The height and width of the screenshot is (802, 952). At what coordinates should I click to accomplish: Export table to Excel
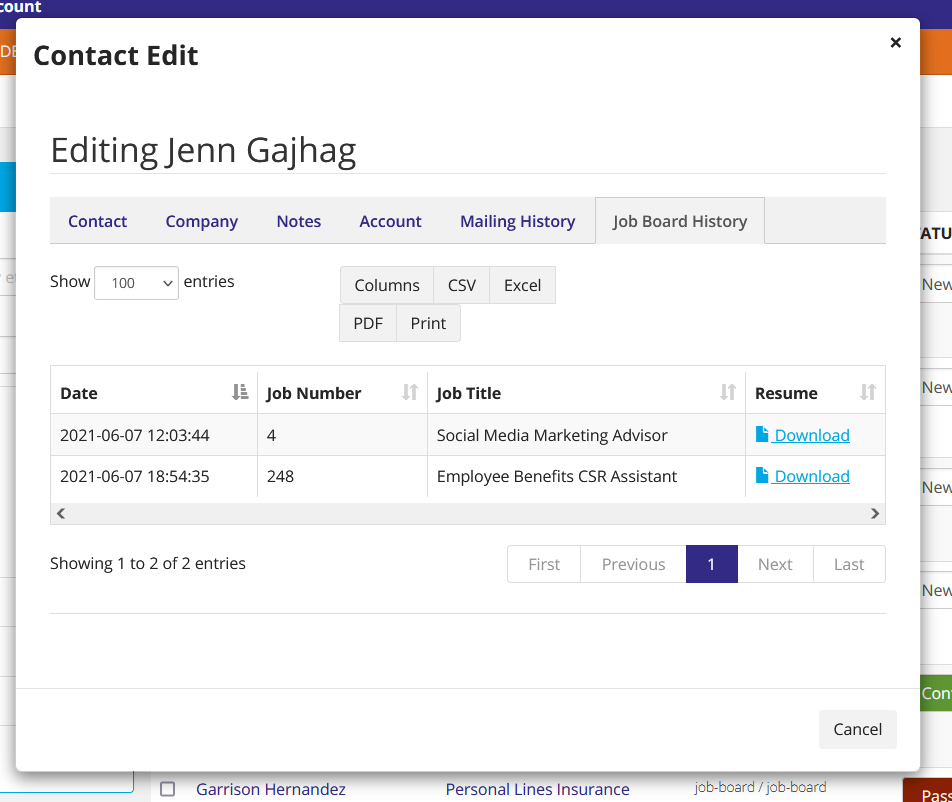(522, 285)
